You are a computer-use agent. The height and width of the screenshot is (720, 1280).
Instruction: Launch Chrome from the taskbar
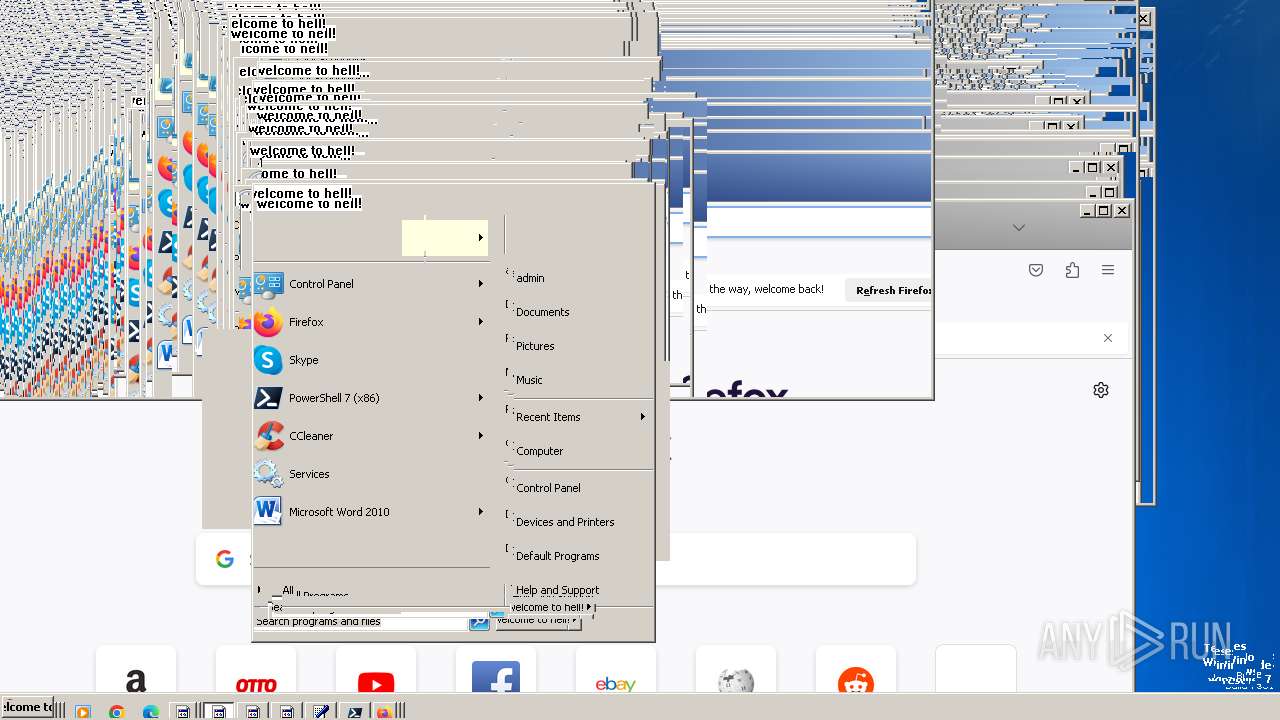tap(117, 712)
